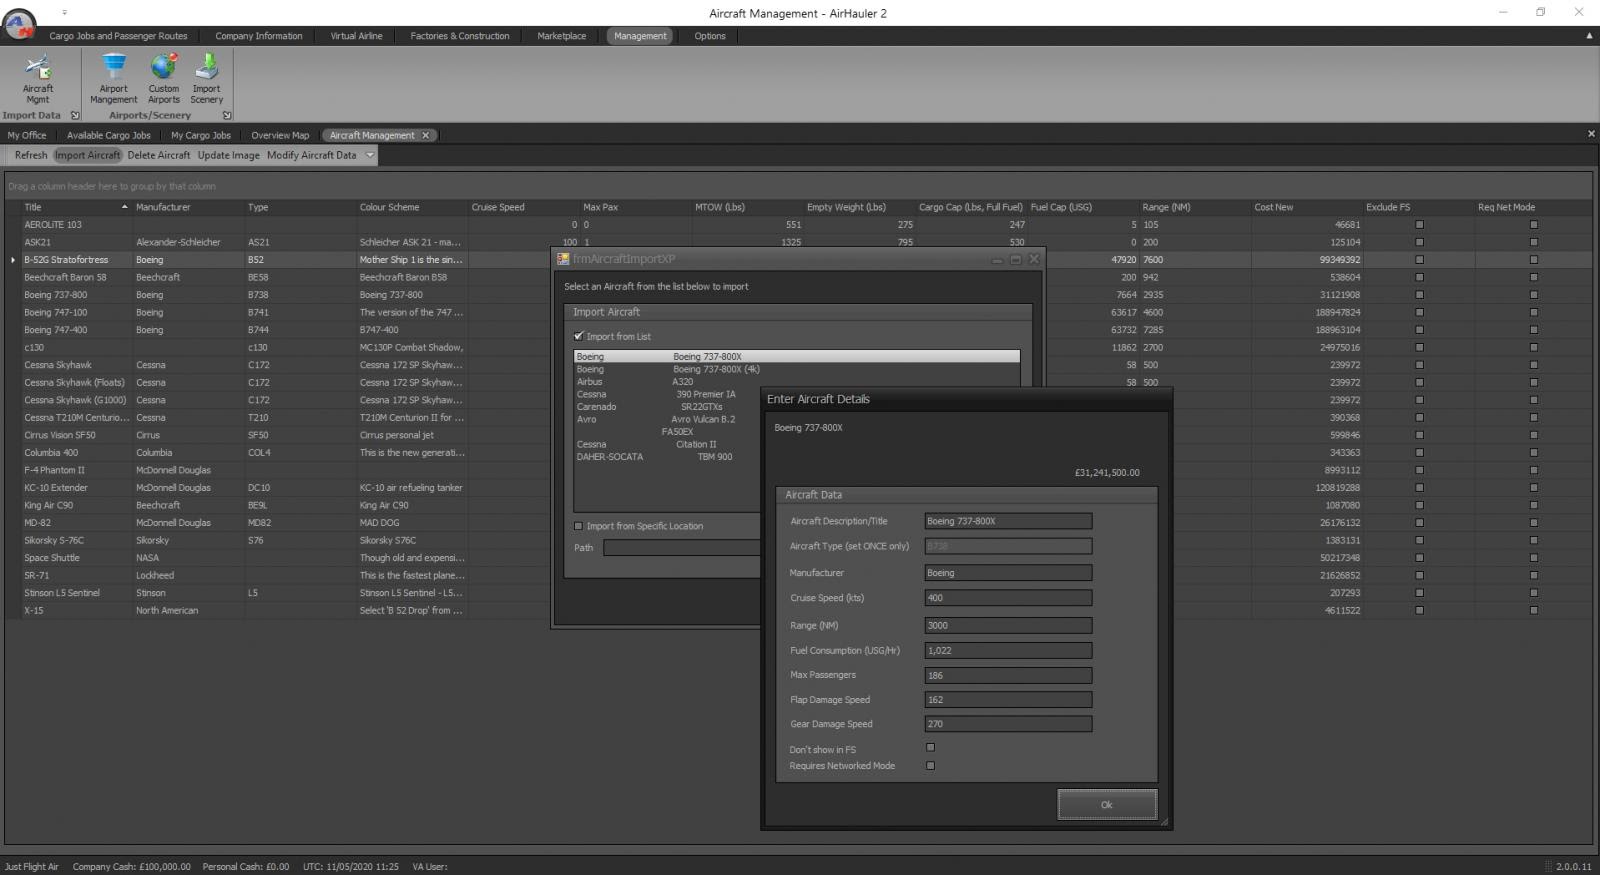Toggle sort arrow on the Title column

click(125, 207)
